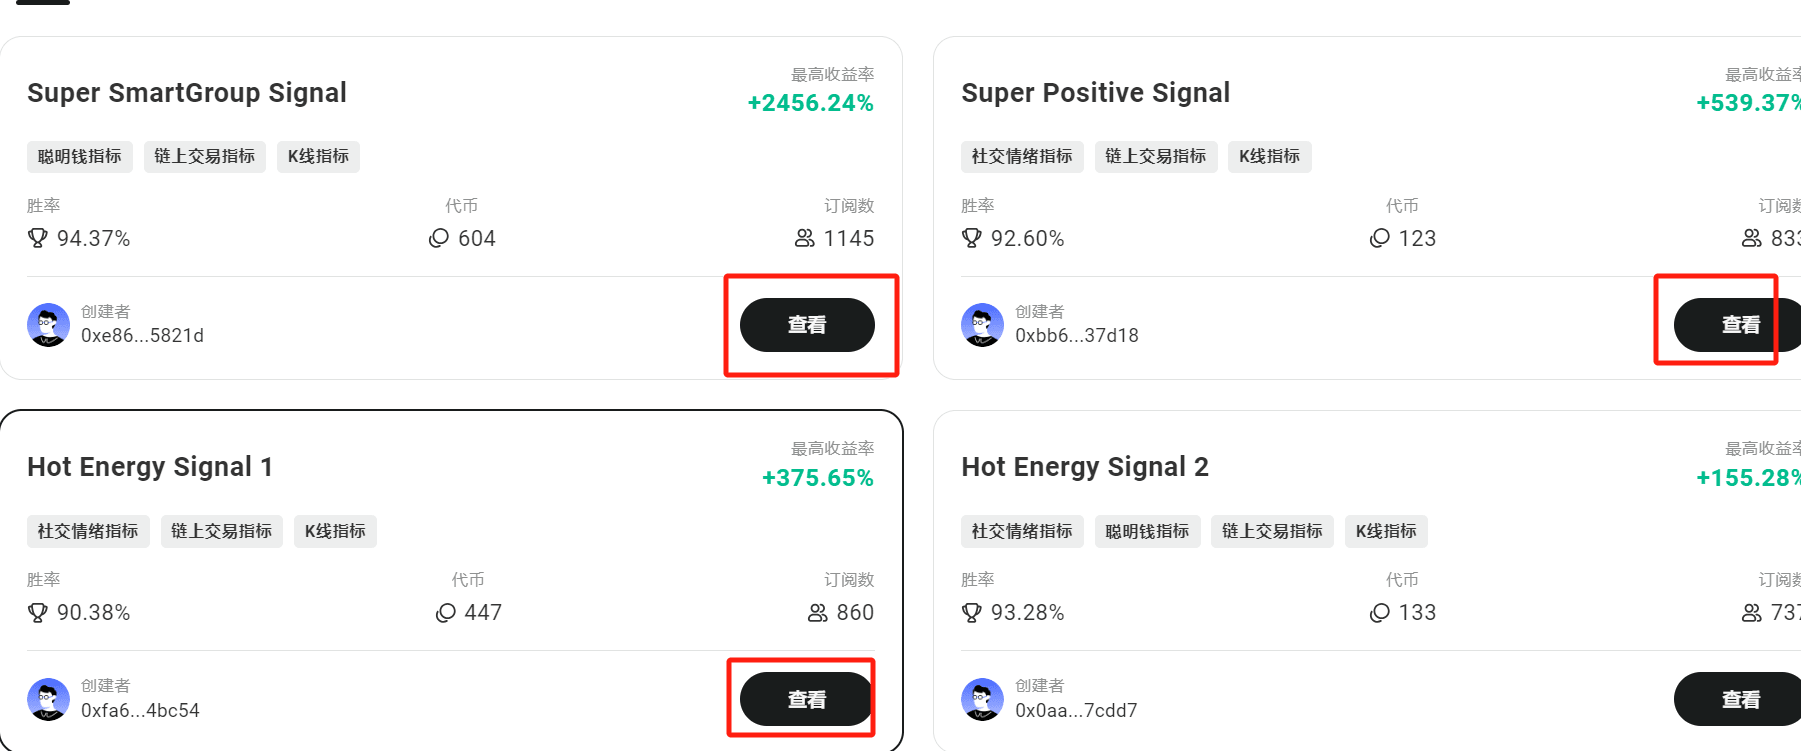Image resolution: width=1801 pixels, height=751 pixels.
Task: Click creator address 0x0aa...7cdd7
Action: [1076, 710]
